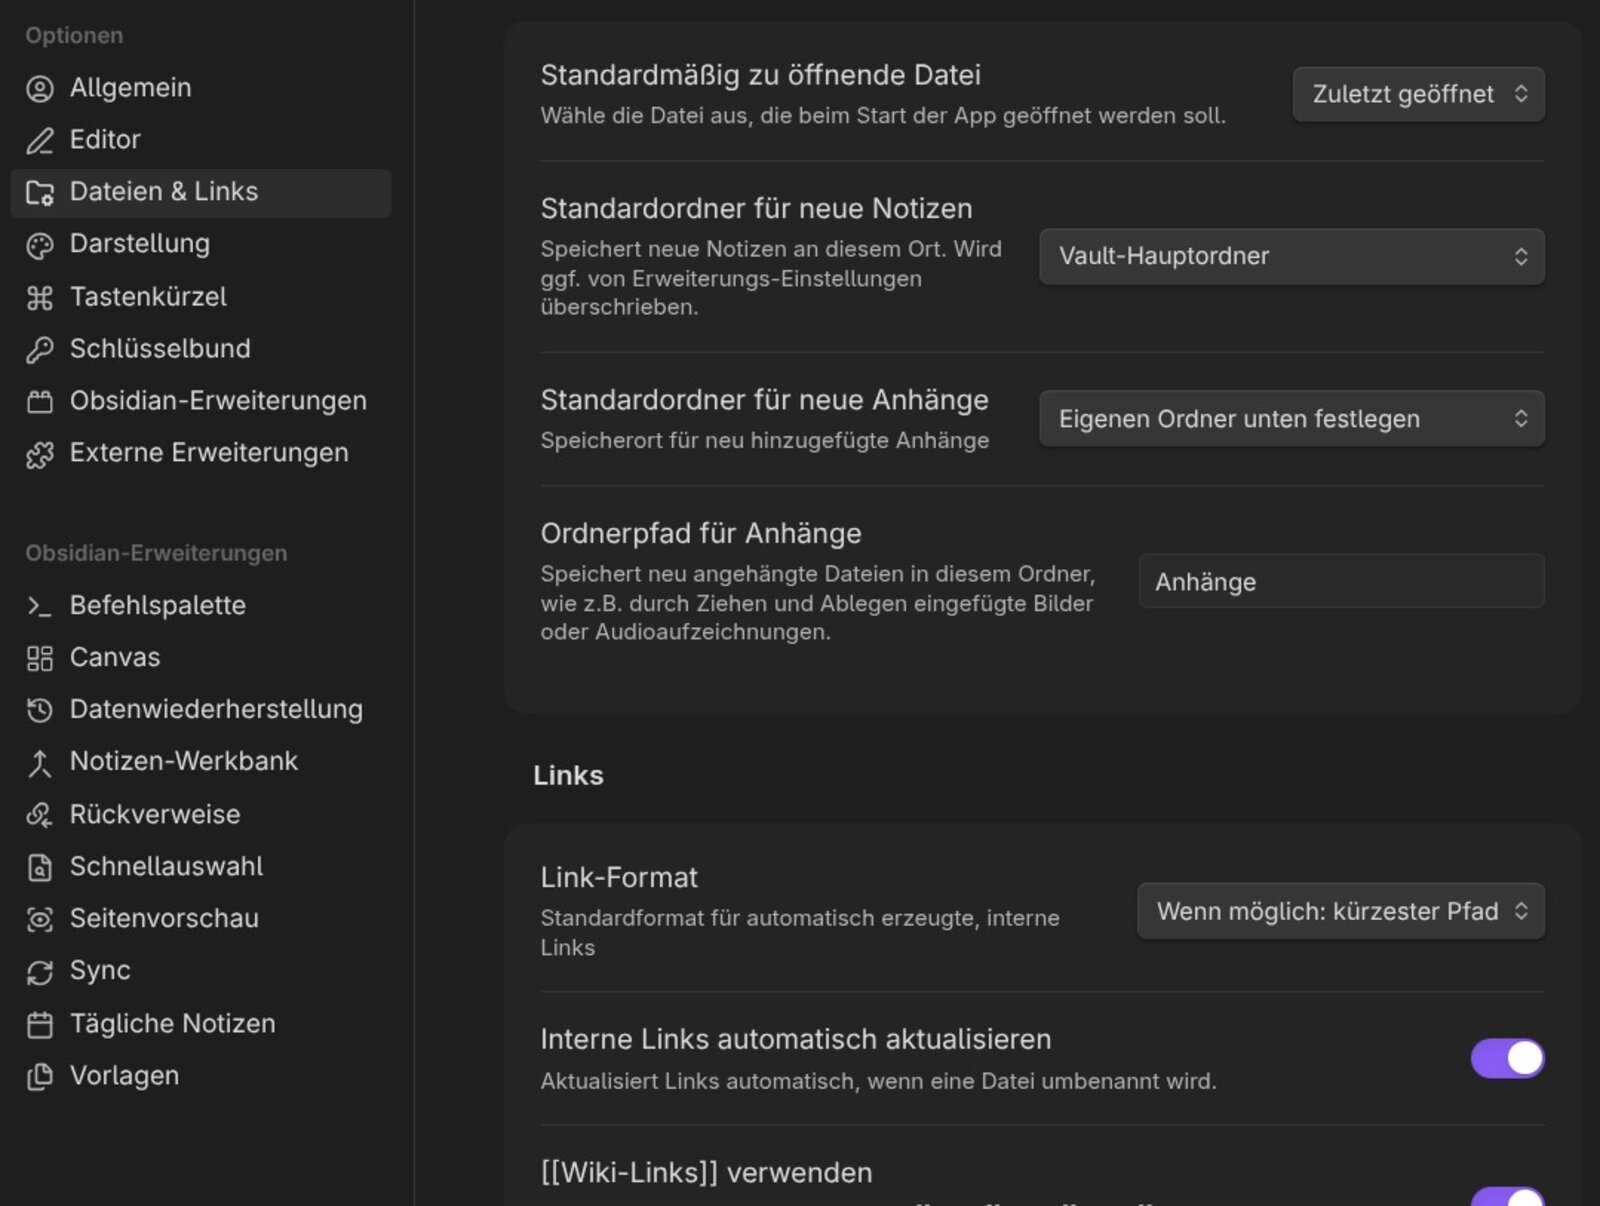Open the Obsidian-Erweiterungen settings tab
The image size is (1600, 1206).
point(217,401)
